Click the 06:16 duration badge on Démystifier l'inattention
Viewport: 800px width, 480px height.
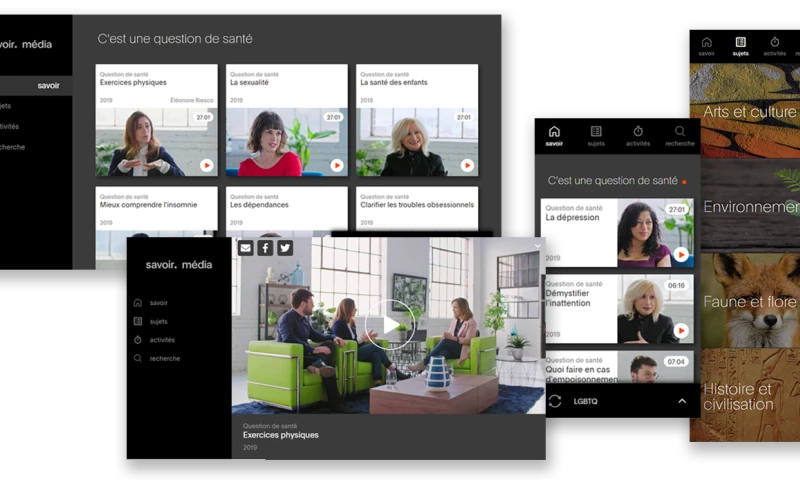click(x=677, y=286)
